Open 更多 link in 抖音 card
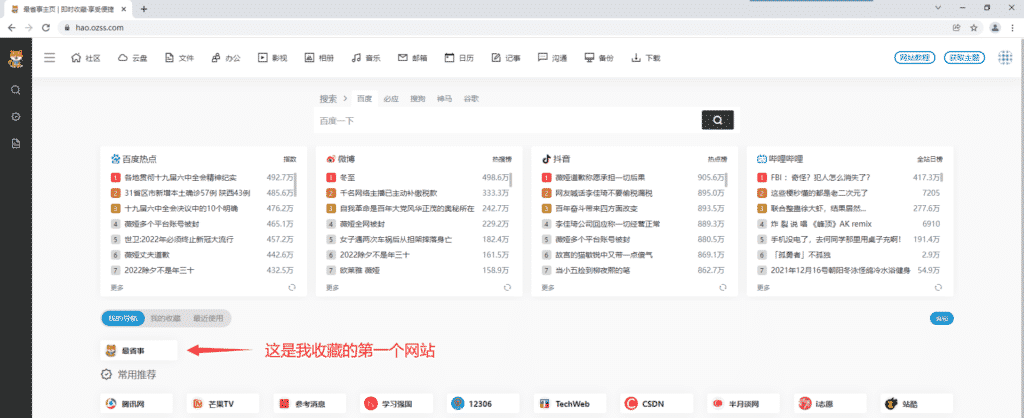The image size is (1024, 418). pos(549,287)
